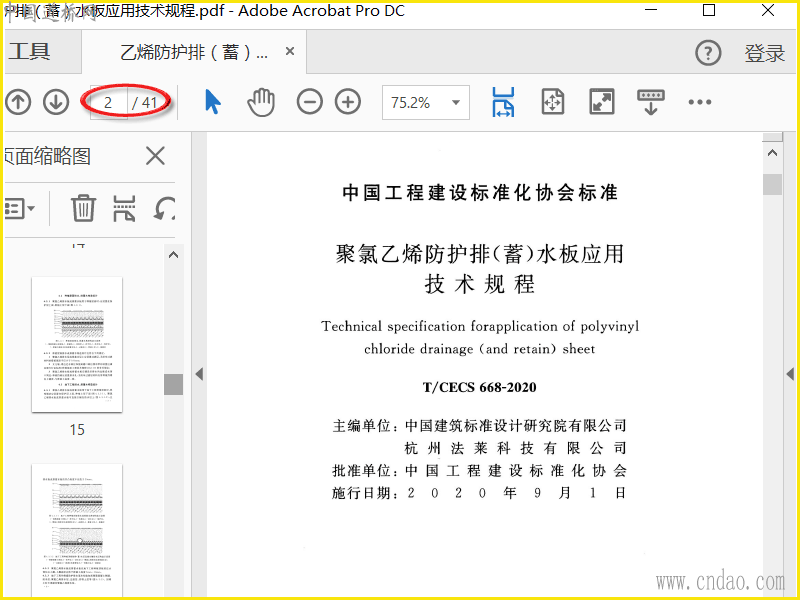Screen dimensions: 800x600
Task: Click thumbnail panel scroll up arrow
Action: click(173, 255)
